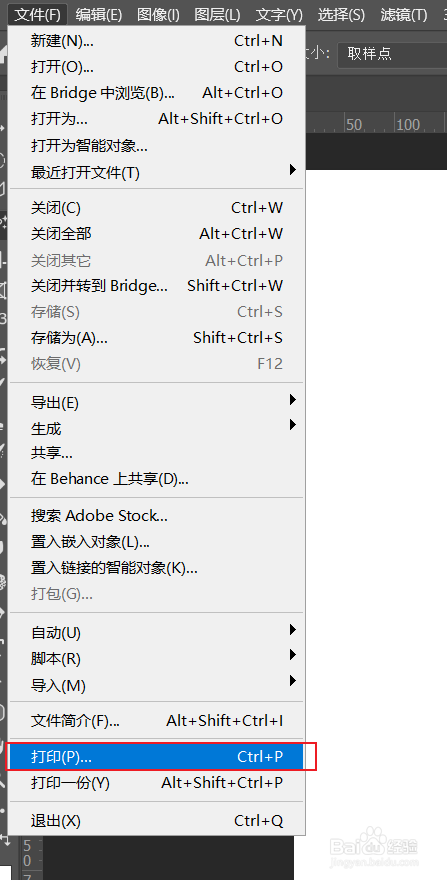Select 置入嵌入对象(L)... menu item
The width and height of the screenshot is (447, 880).
[156, 542]
